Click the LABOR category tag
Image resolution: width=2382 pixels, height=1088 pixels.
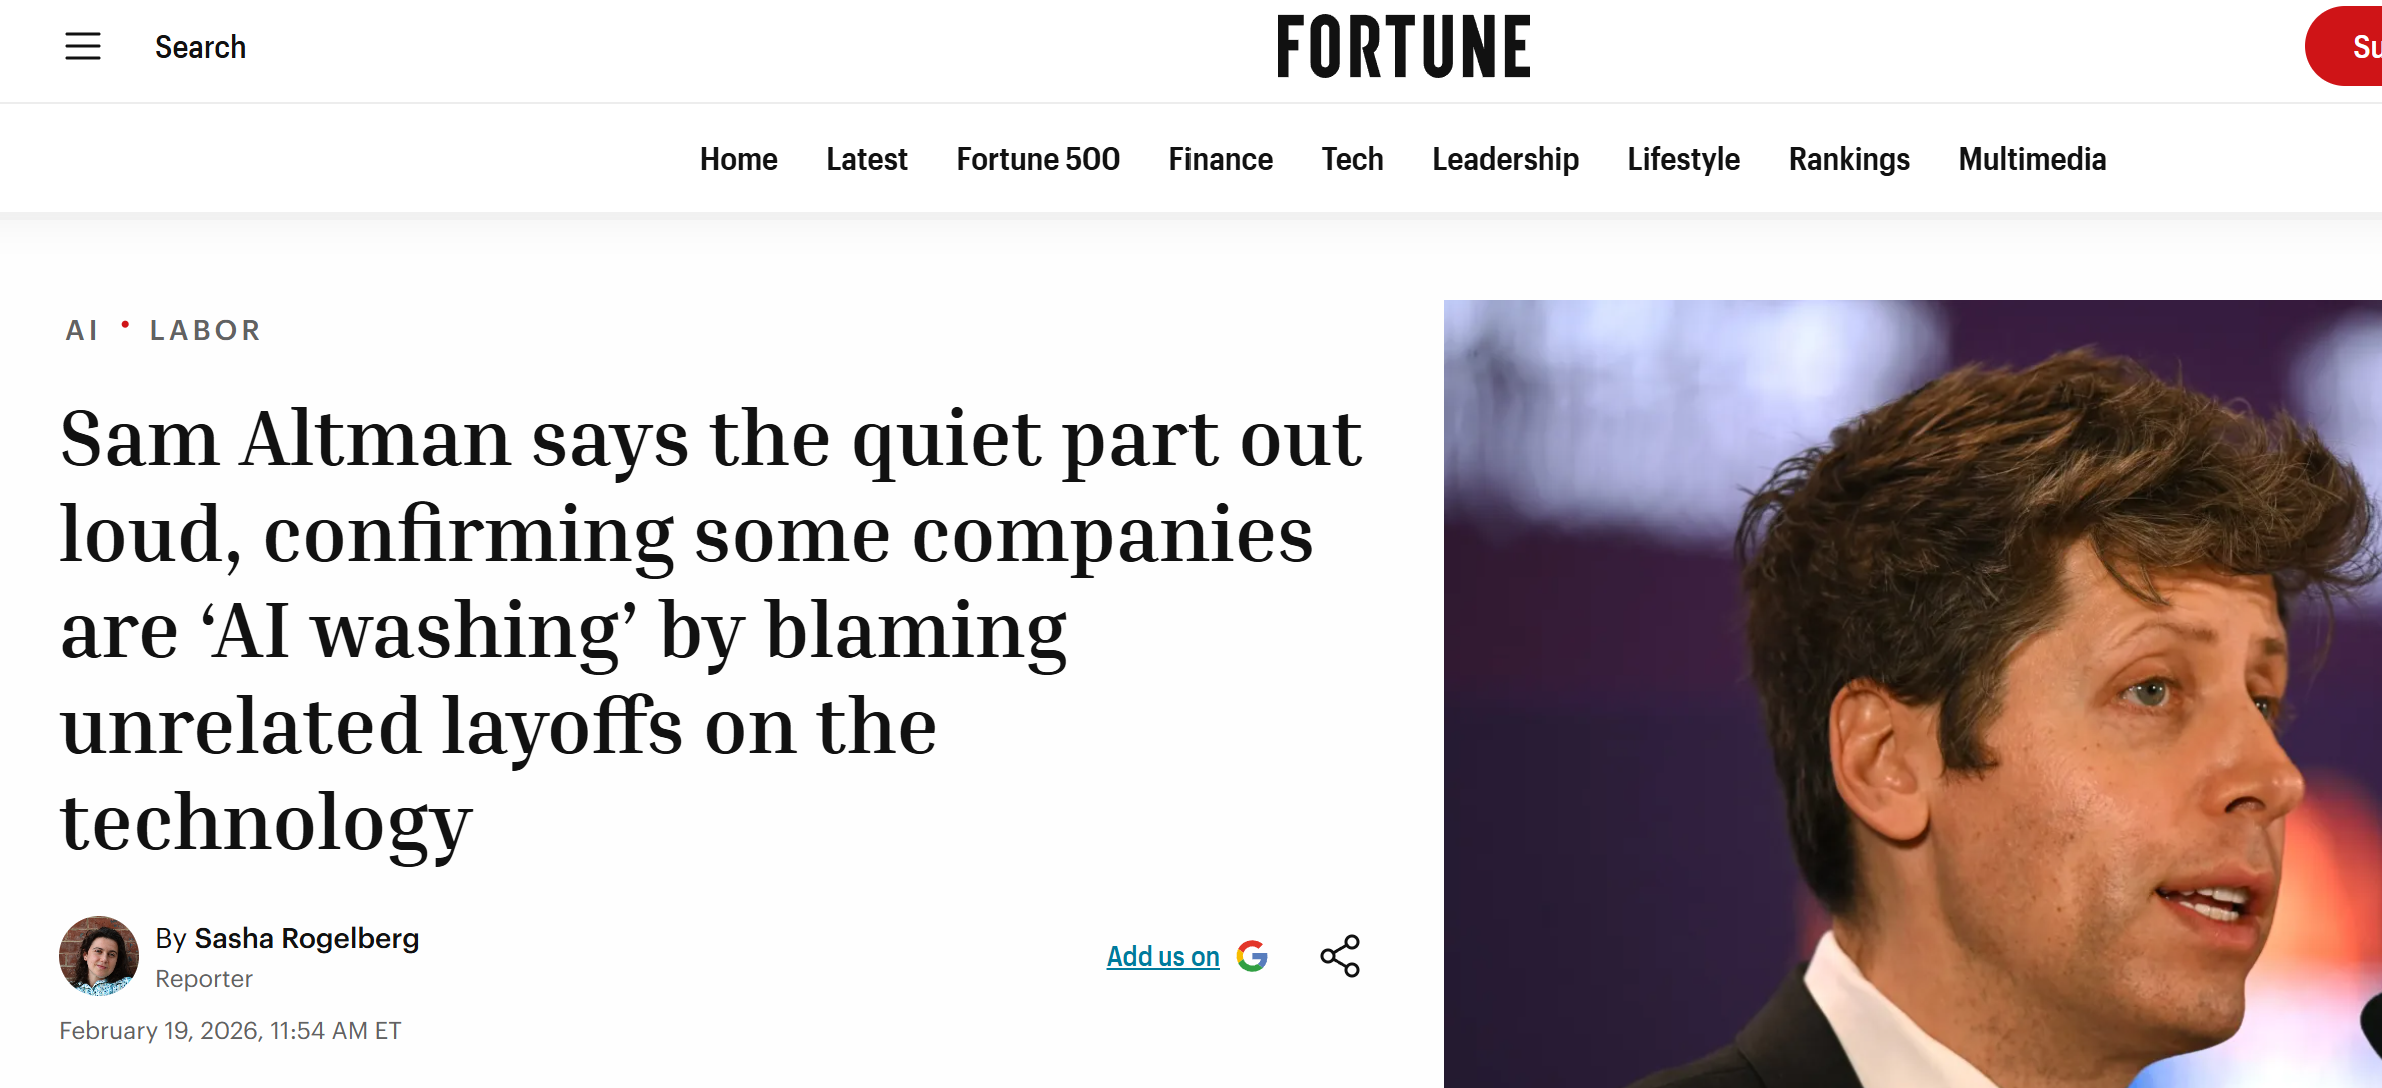[x=205, y=330]
